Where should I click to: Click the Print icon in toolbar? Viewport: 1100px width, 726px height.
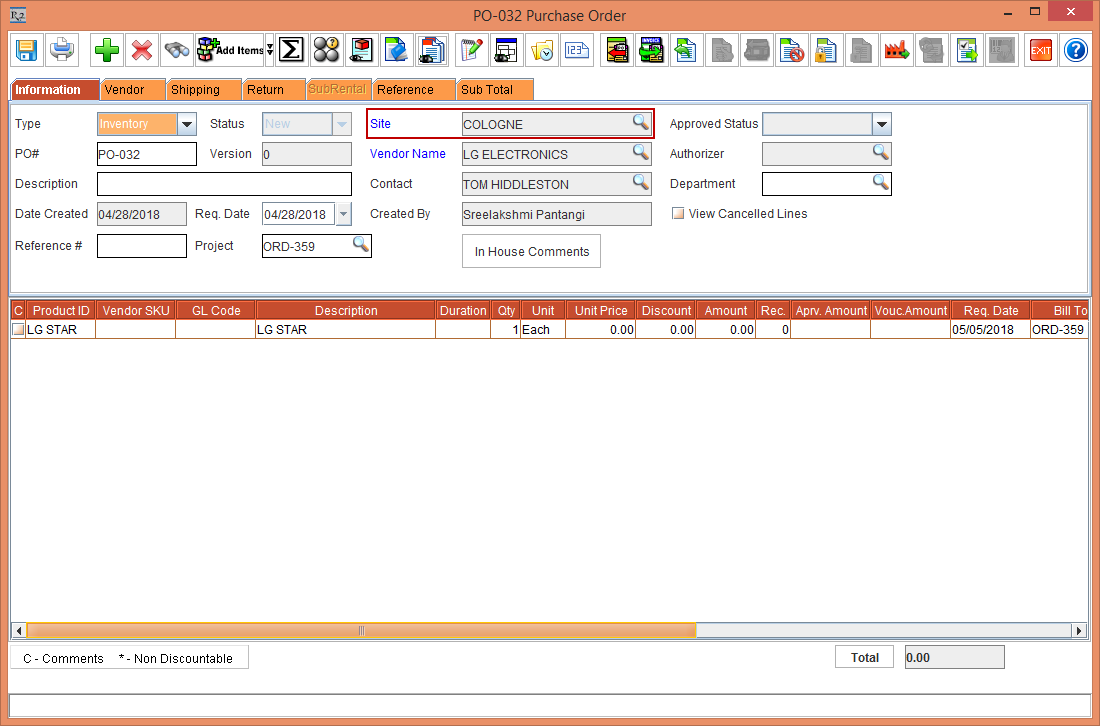tap(63, 49)
